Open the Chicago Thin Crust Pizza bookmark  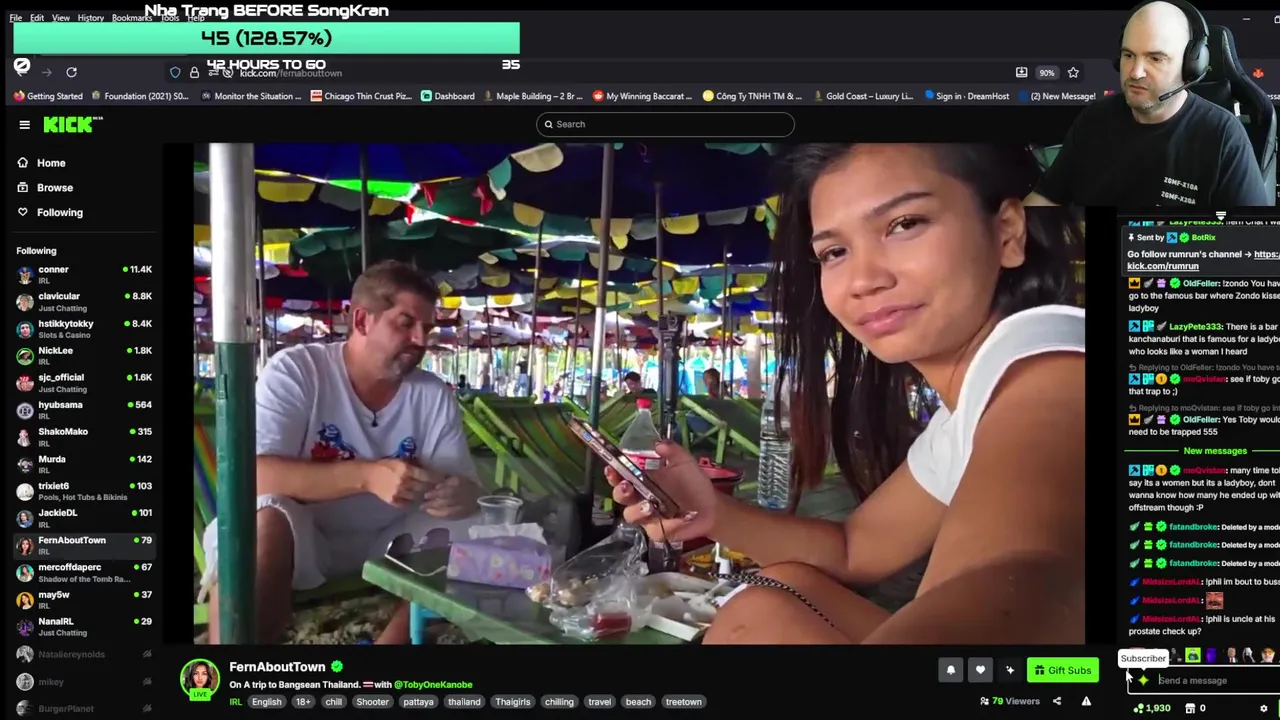pyautogui.click(x=361, y=96)
